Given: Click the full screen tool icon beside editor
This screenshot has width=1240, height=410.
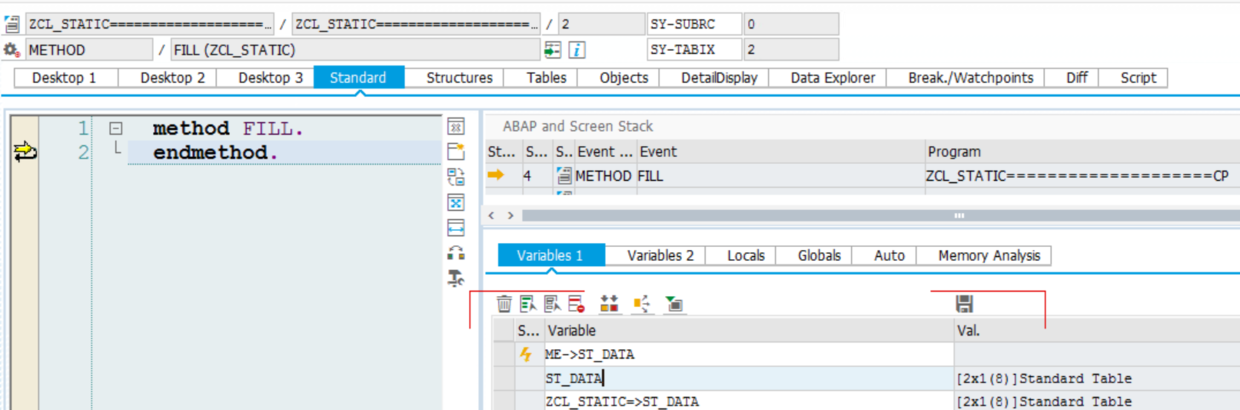Looking at the screenshot, I should pos(456,203).
